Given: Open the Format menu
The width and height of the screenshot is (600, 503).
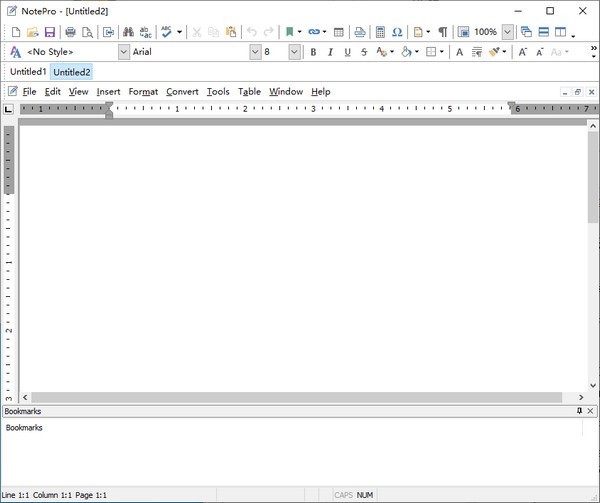Looking at the screenshot, I should tap(143, 92).
